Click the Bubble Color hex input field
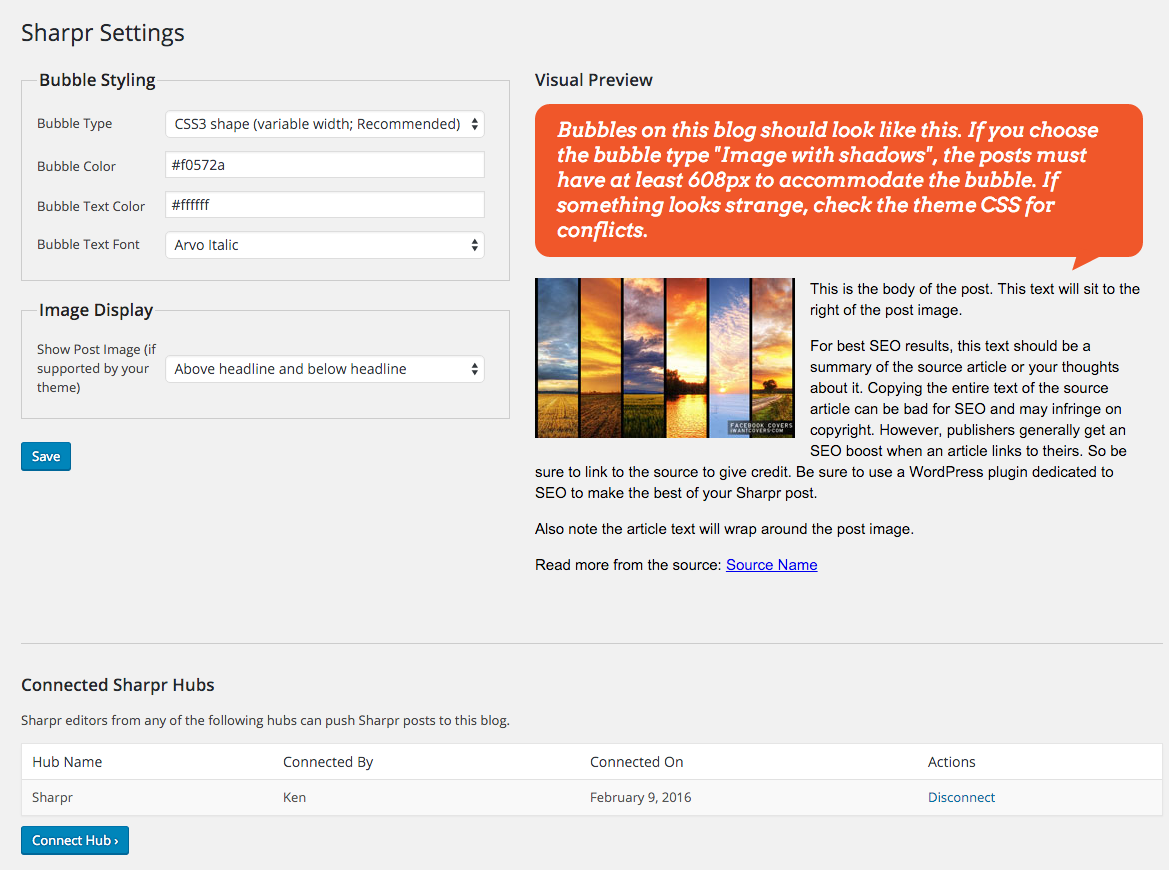This screenshot has width=1169, height=870. (x=324, y=165)
